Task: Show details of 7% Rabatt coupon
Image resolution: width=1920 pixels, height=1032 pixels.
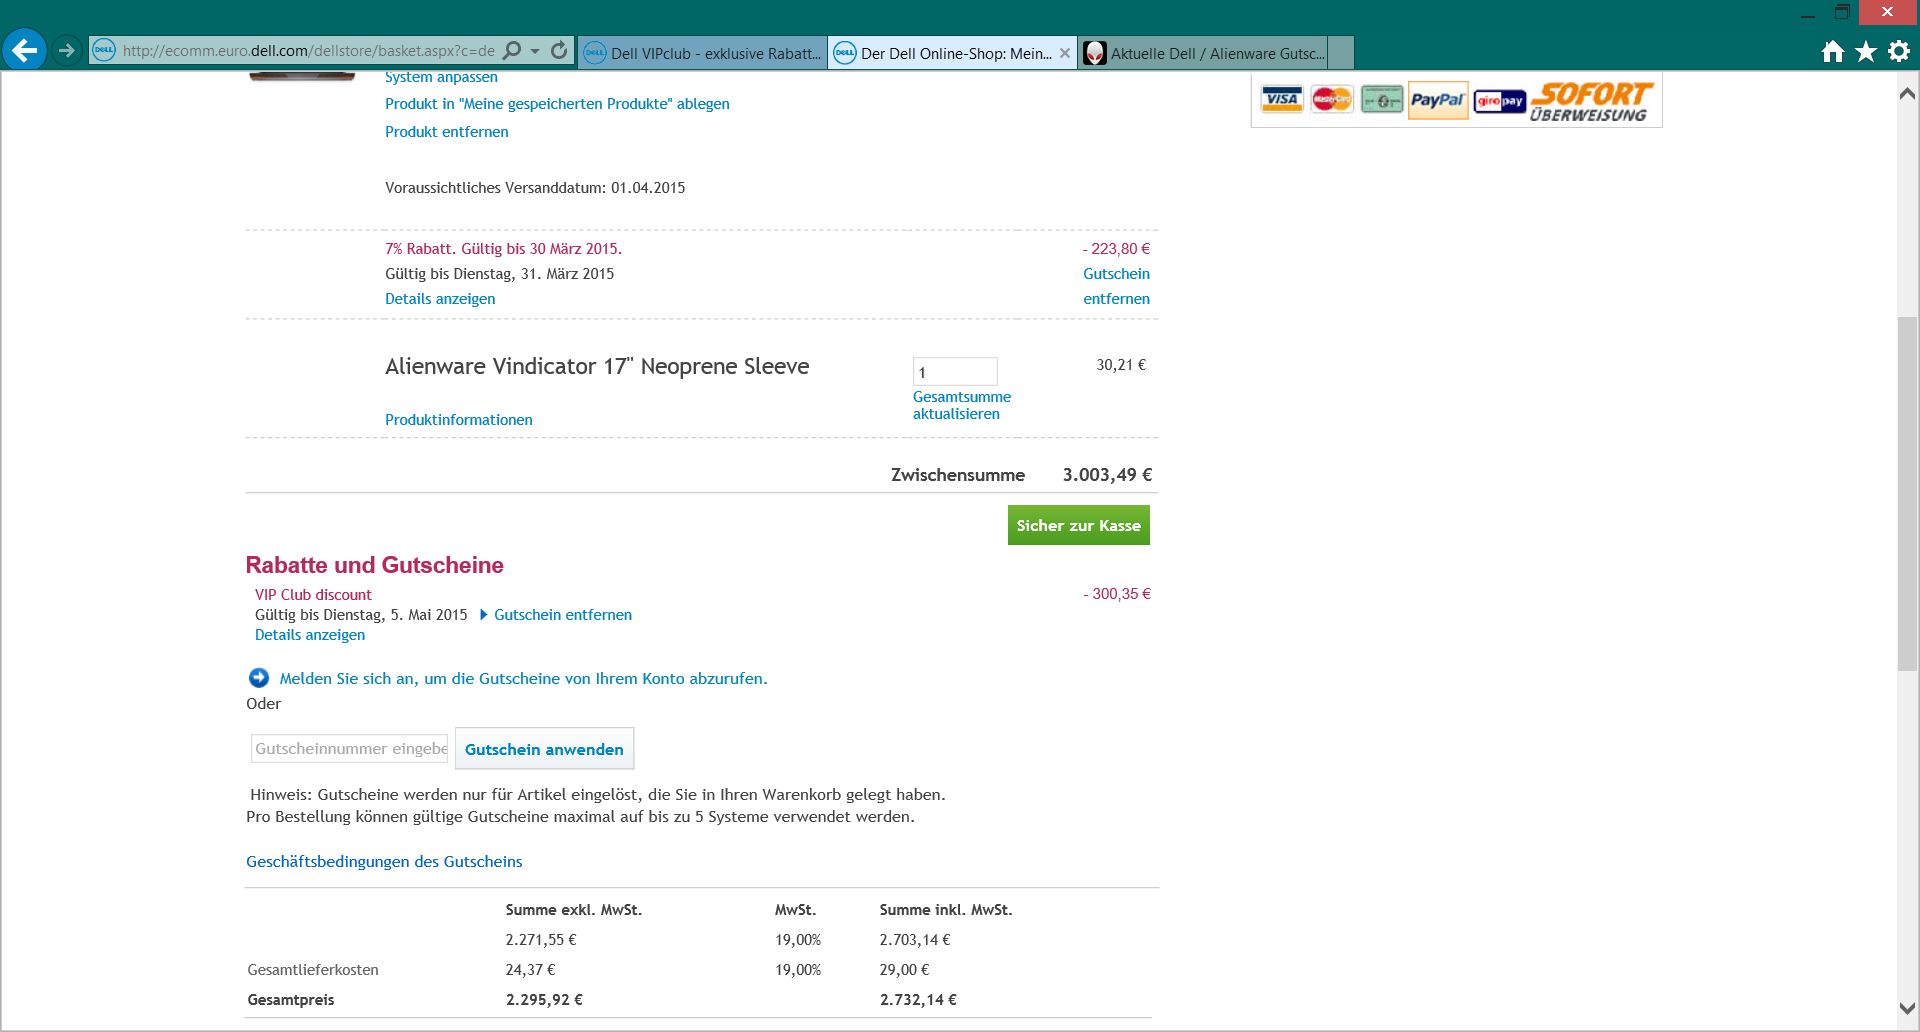Action: 440,299
